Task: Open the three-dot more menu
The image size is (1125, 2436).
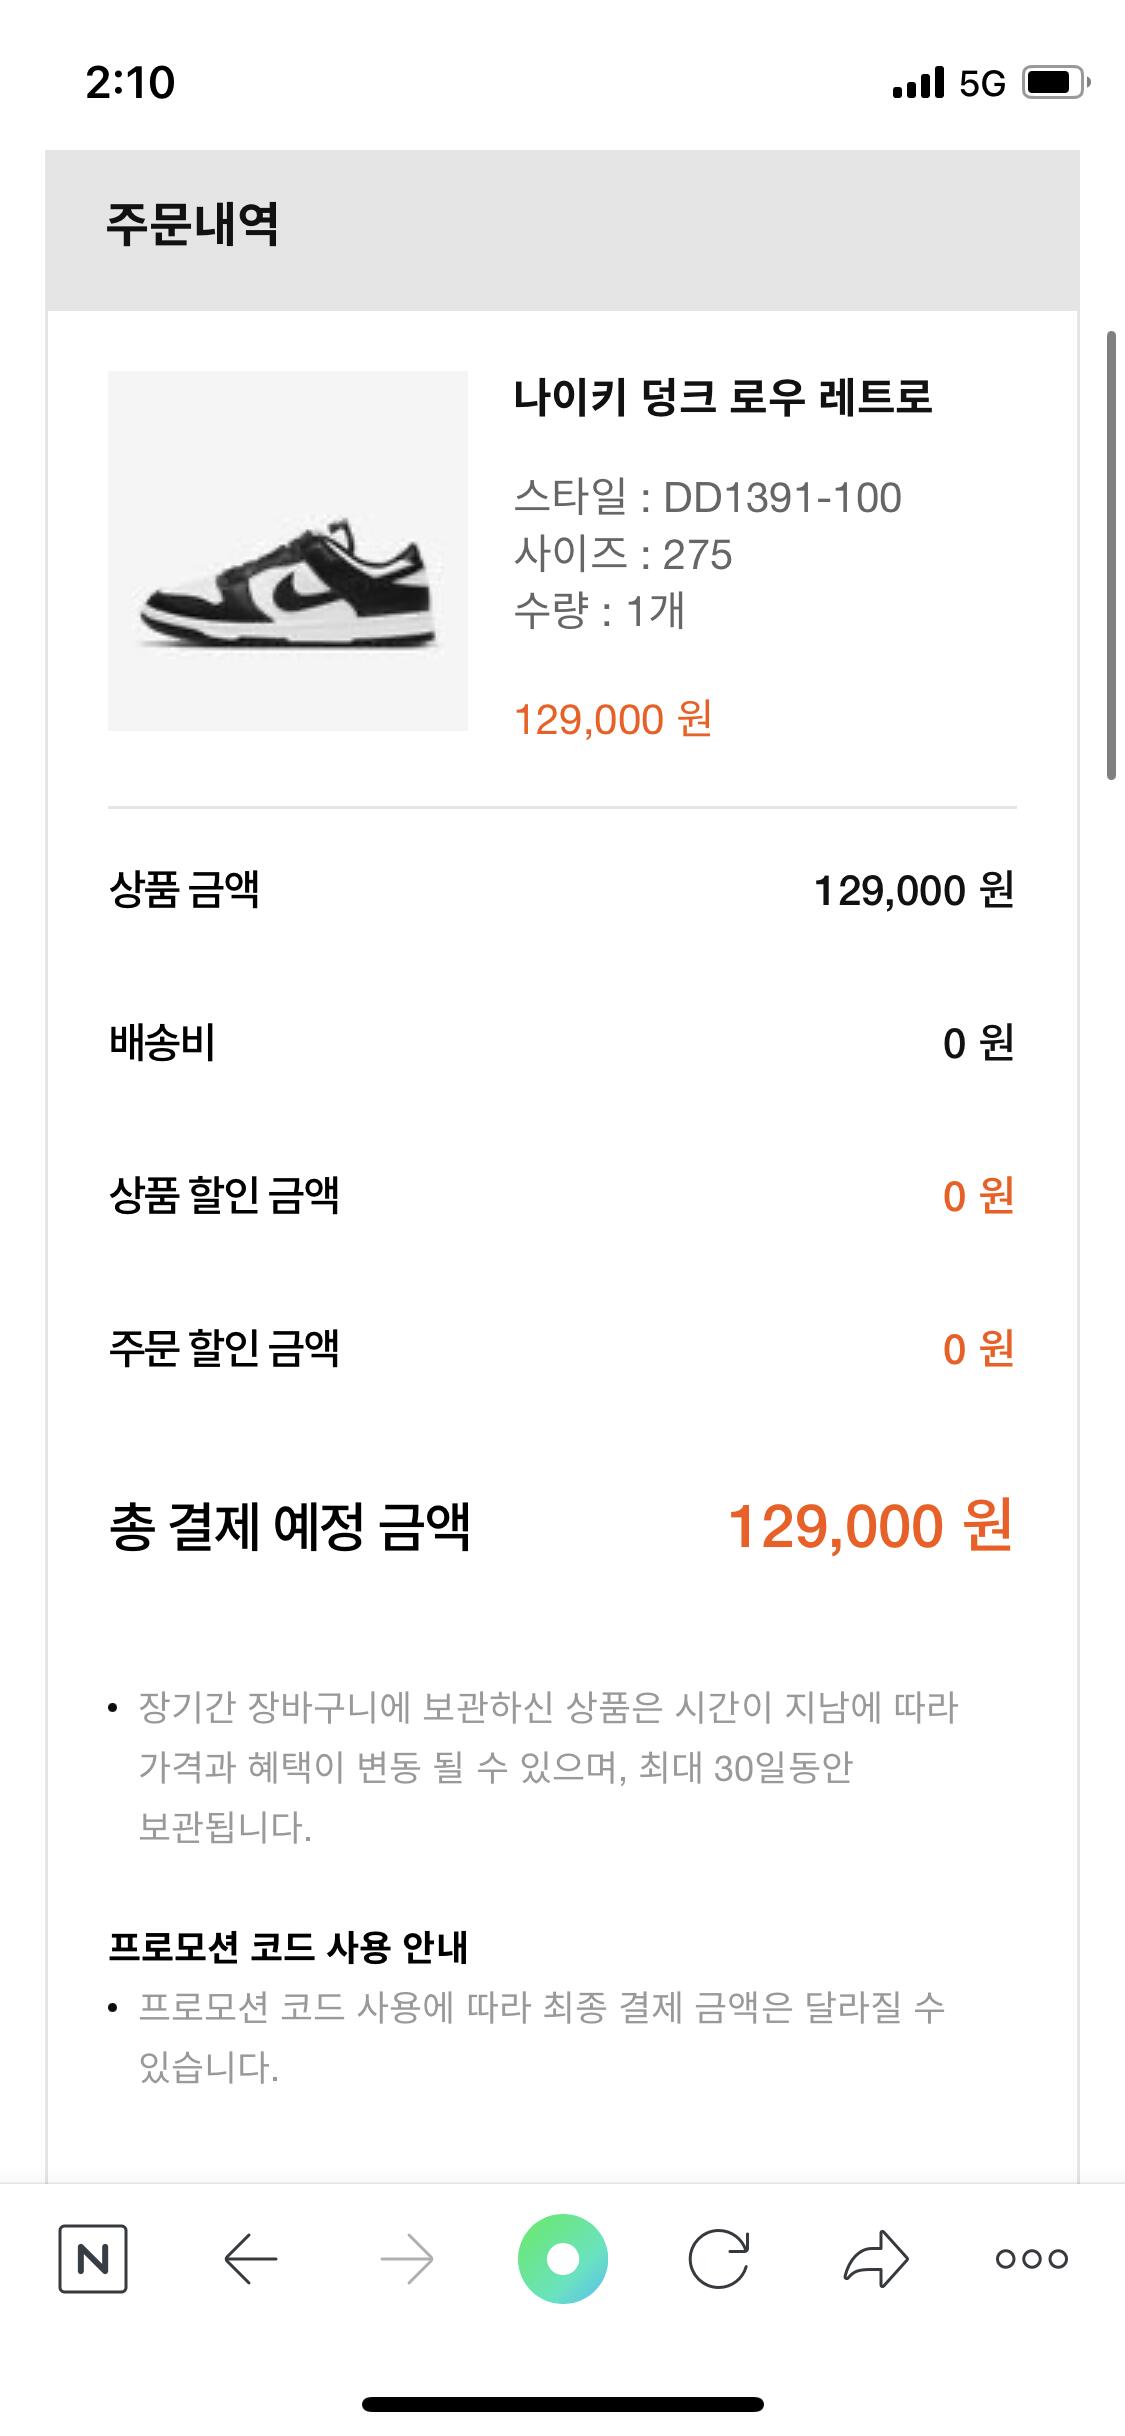Action: [1031, 2258]
